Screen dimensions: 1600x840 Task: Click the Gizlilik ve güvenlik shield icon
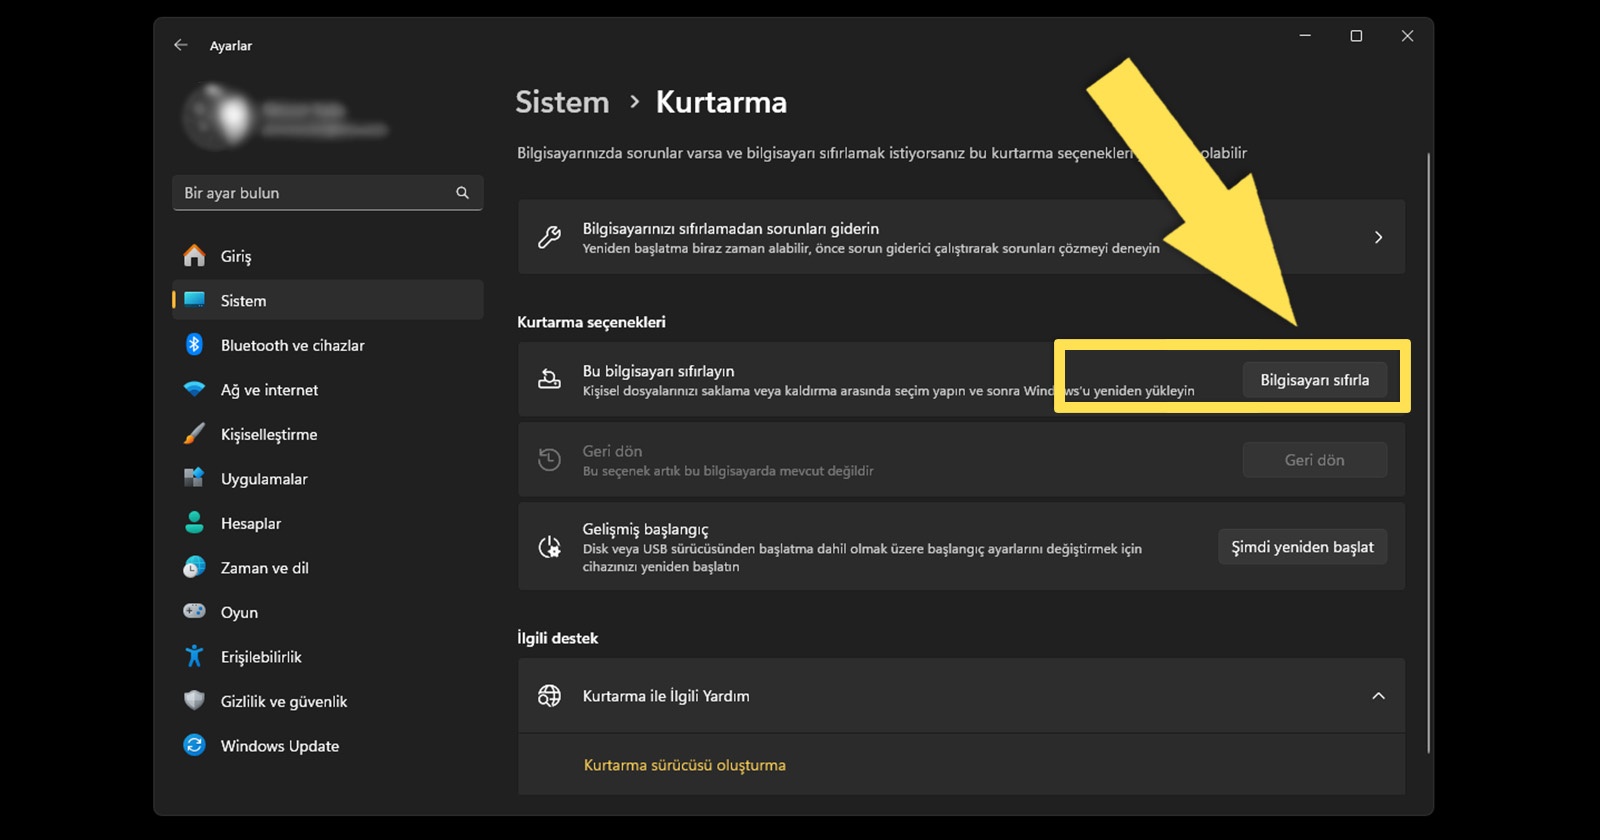pyautogui.click(x=194, y=700)
